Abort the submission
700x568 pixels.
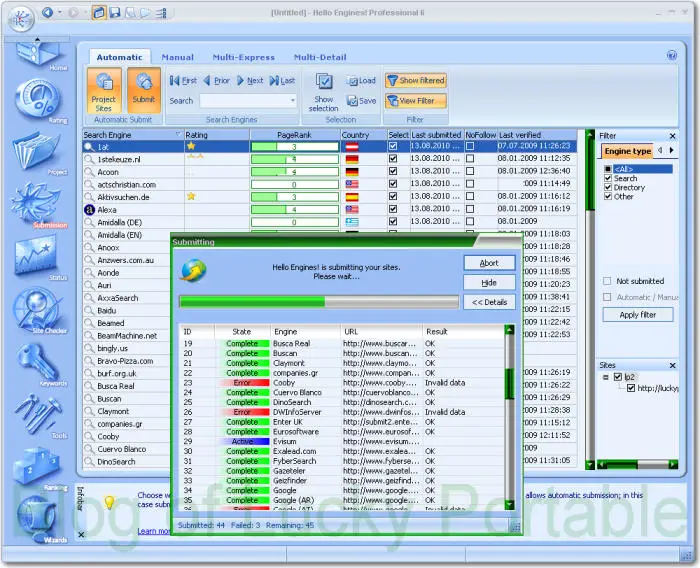489,263
